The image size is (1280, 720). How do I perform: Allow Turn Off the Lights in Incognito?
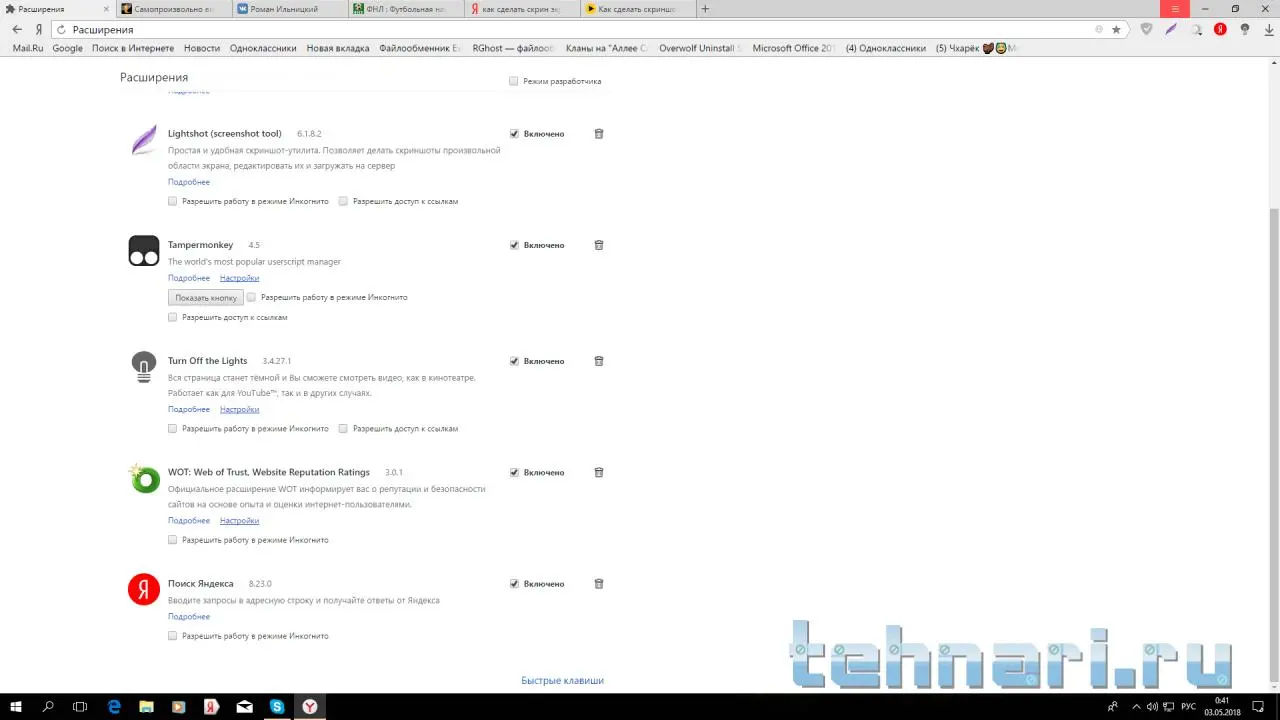click(x=173, y=428)
